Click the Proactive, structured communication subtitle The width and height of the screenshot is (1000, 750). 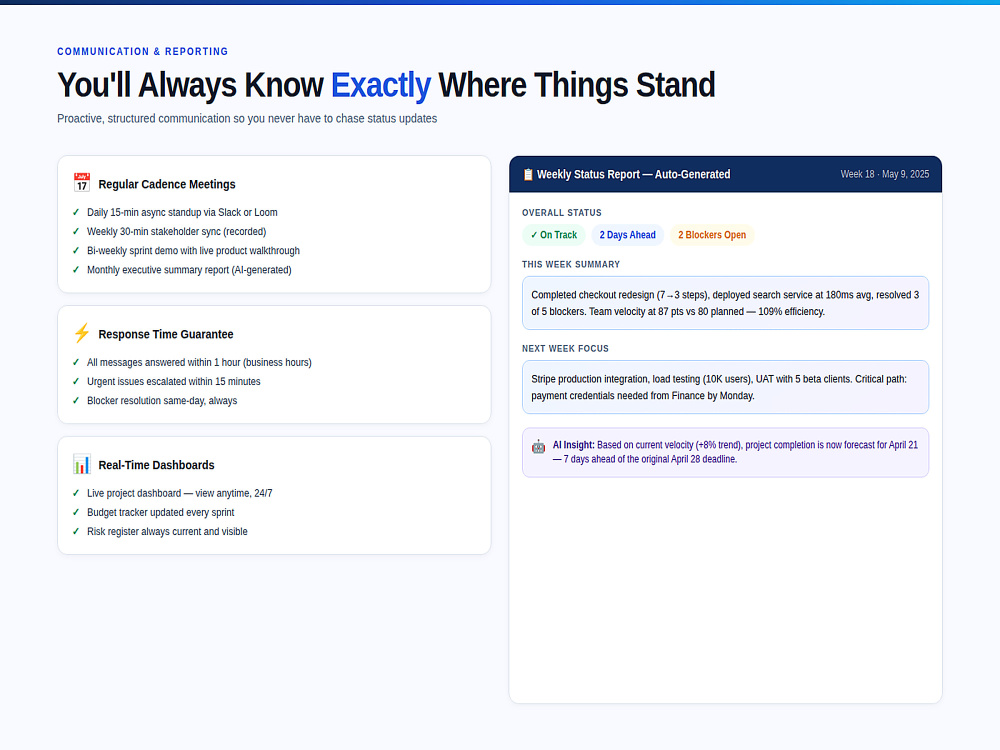(x=247, y=119)
